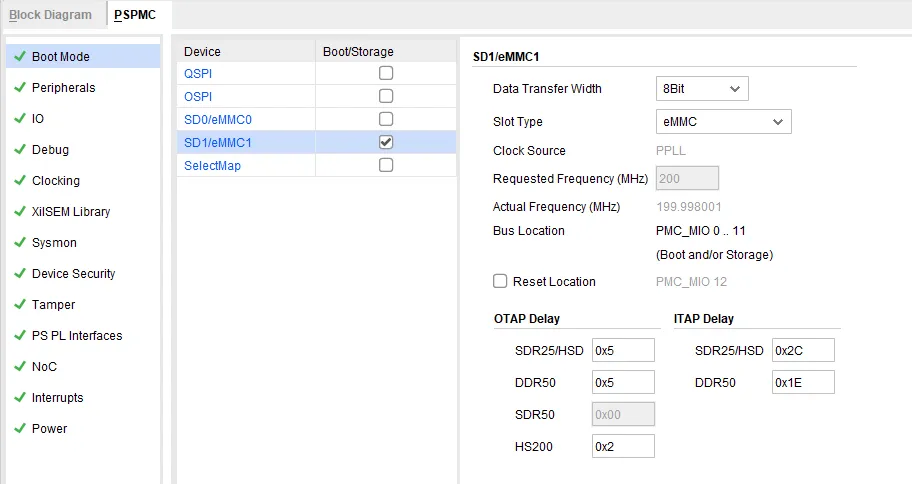This screenshot has height=484, width=912.
Task: Select the Clocking section in sidebar
Action: (55, 181)
